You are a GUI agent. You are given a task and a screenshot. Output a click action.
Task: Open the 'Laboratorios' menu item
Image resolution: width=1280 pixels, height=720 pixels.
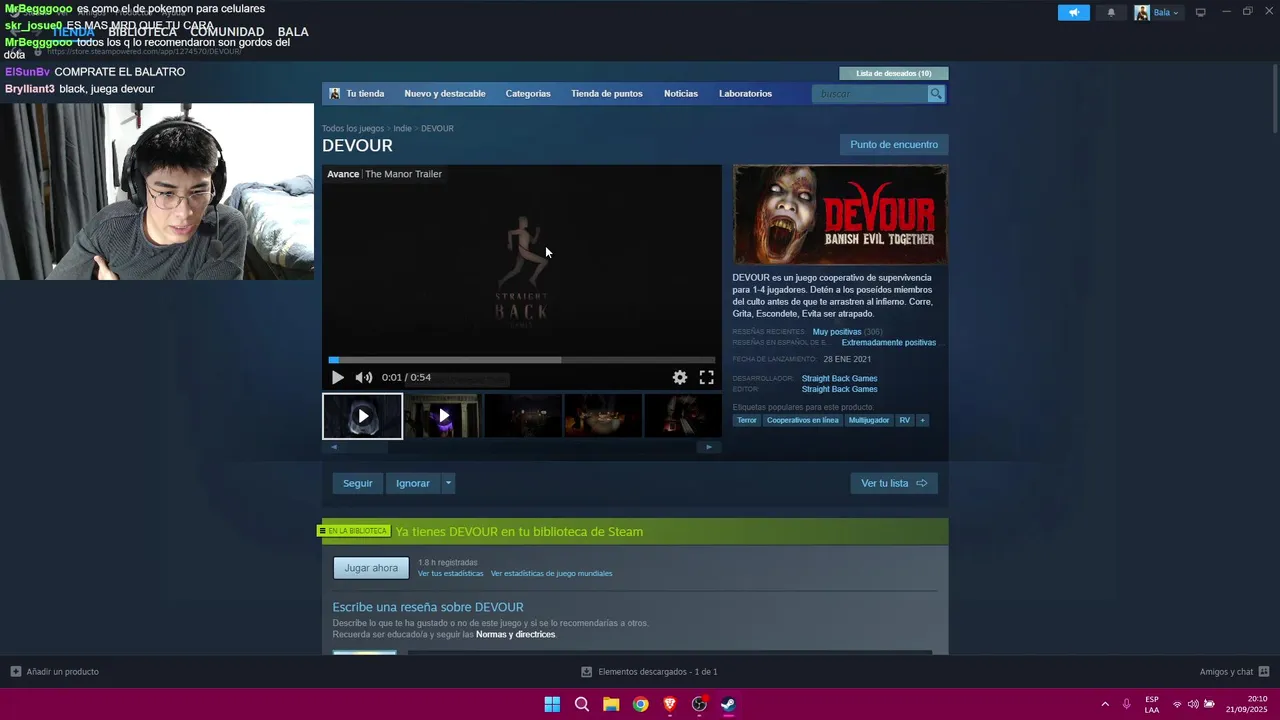pos(745,94)
